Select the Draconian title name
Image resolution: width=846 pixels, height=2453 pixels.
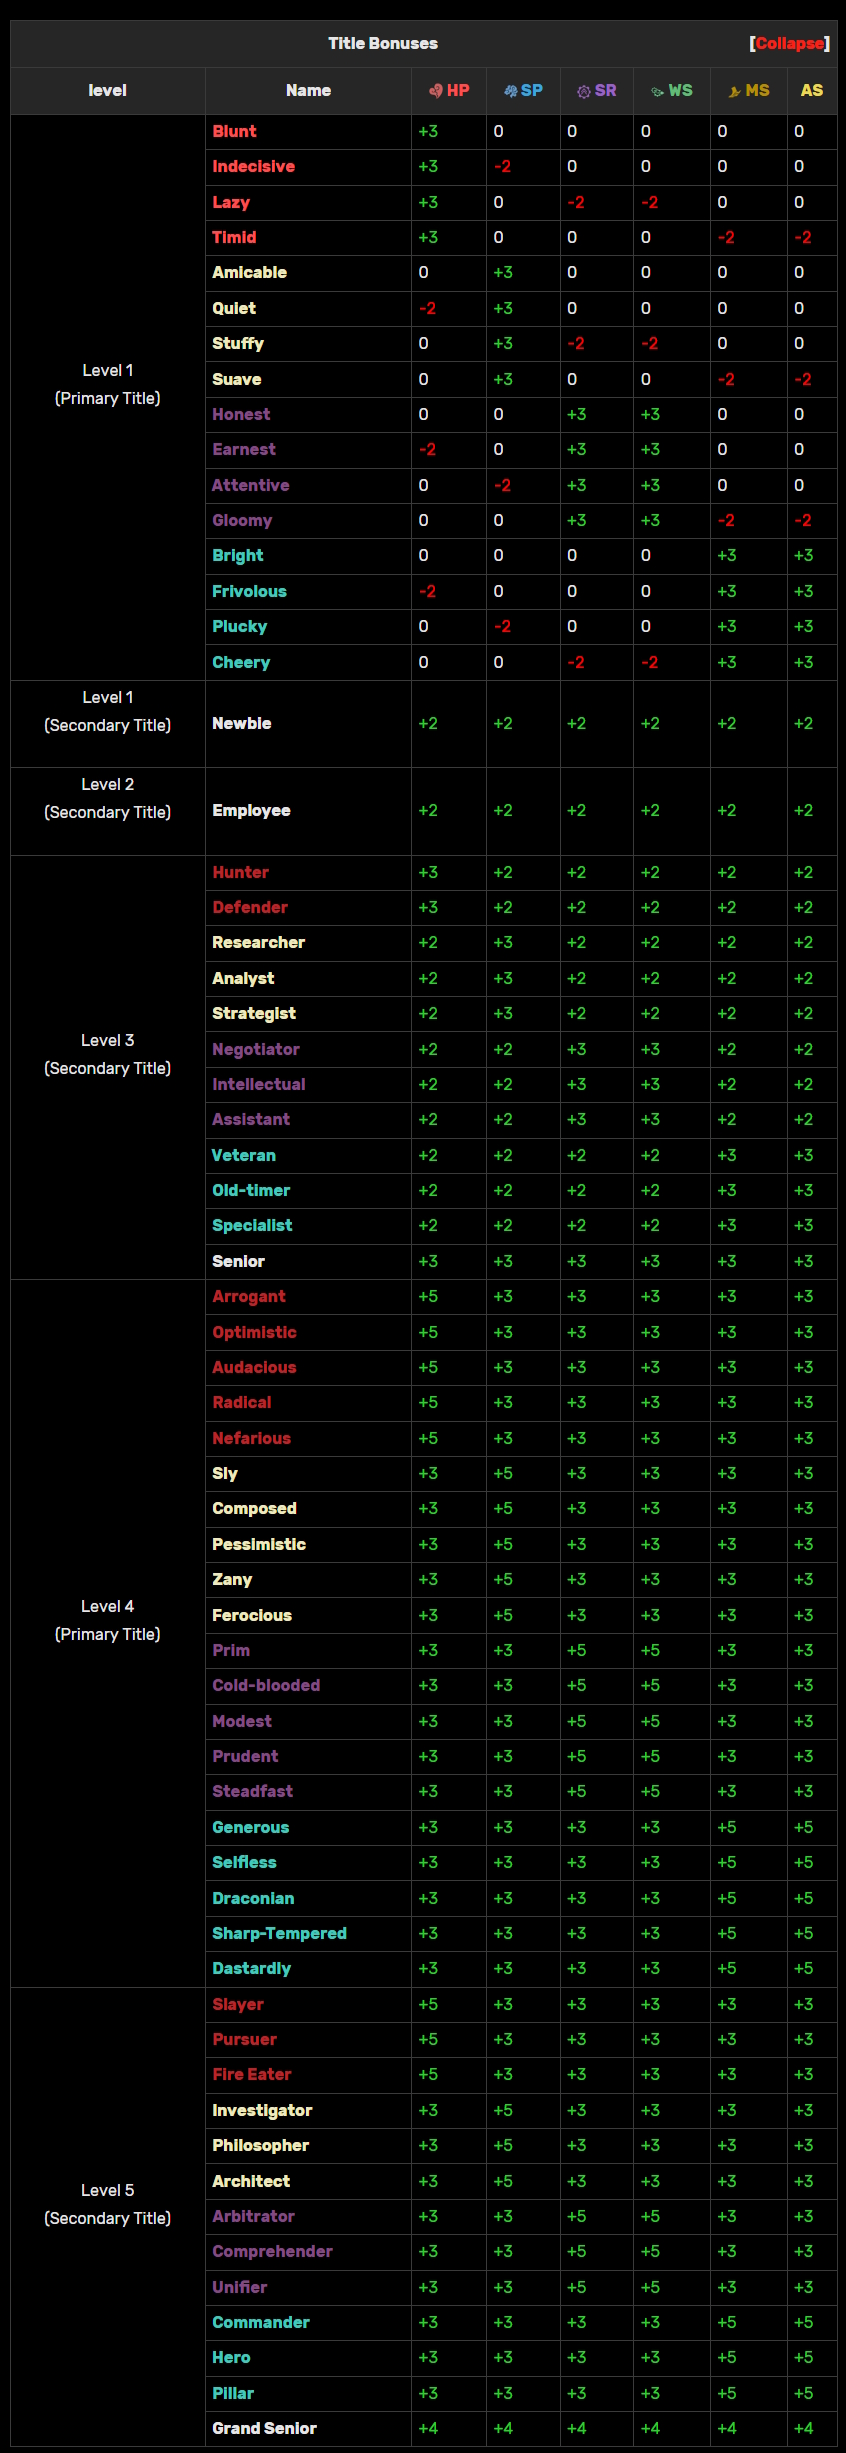point(253,1899)
